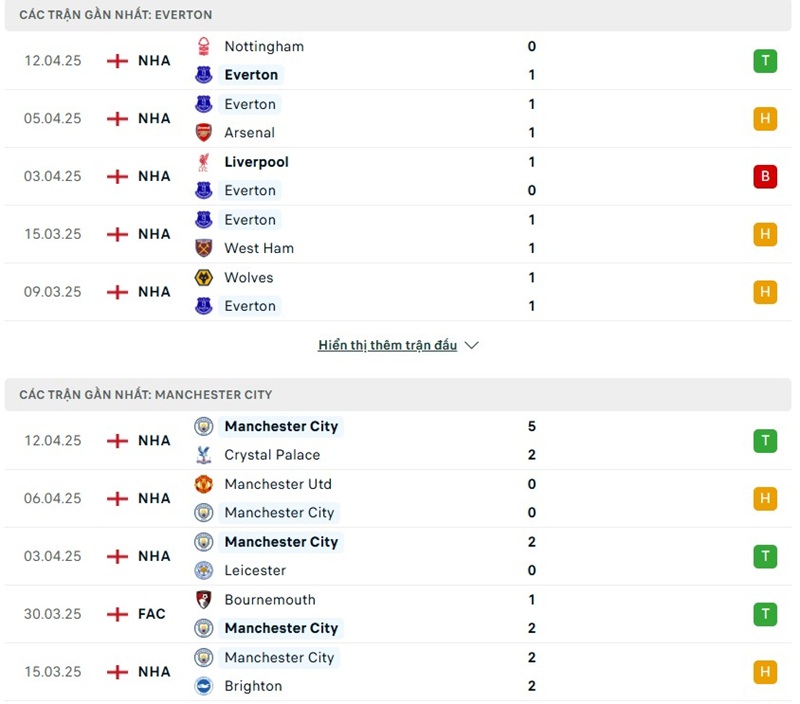The width and height of the screenshot is (800, 704).
Task: Click the Leicester club crest icon
Action: click(x=204, y=570)
